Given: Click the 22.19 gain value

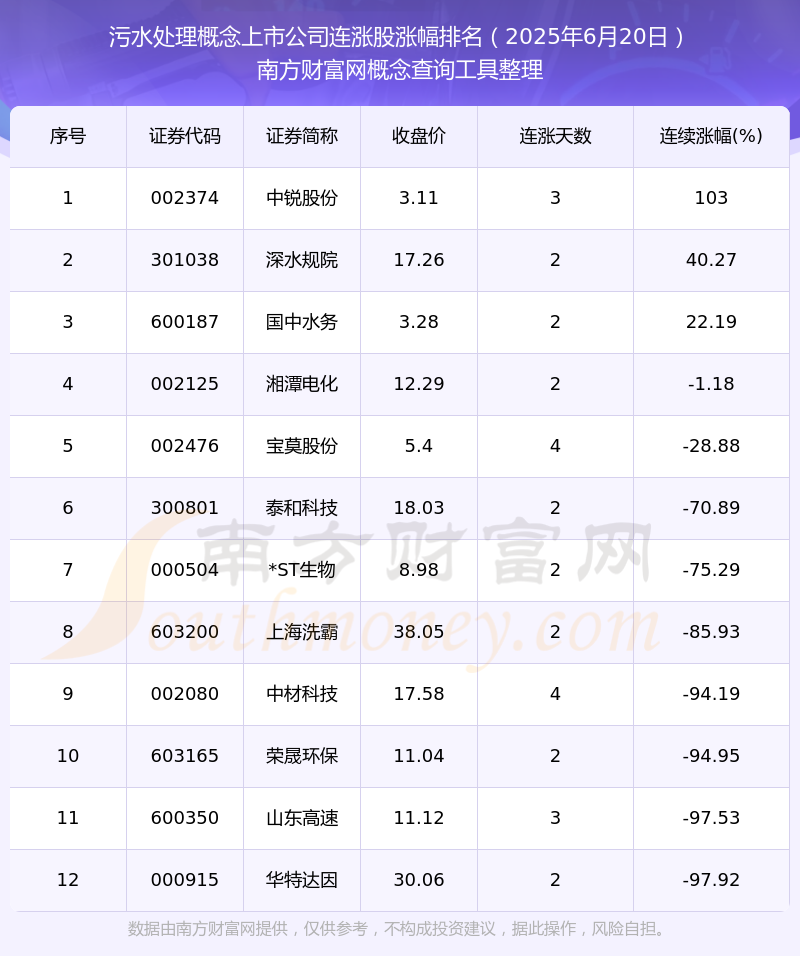Looking at the screenshot, I should (x=711, y=322).
